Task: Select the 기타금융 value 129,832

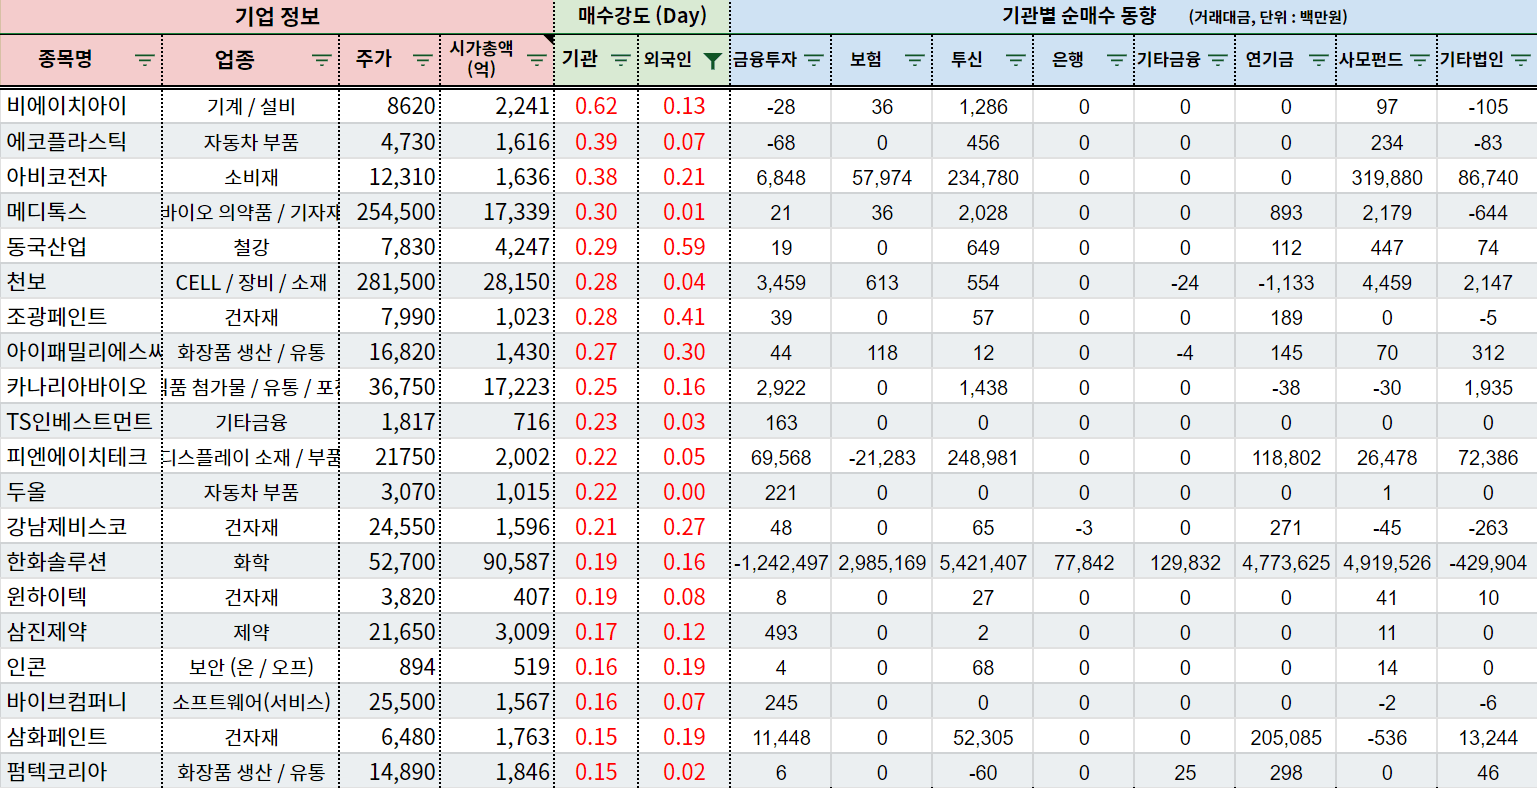Action: 1185,562
